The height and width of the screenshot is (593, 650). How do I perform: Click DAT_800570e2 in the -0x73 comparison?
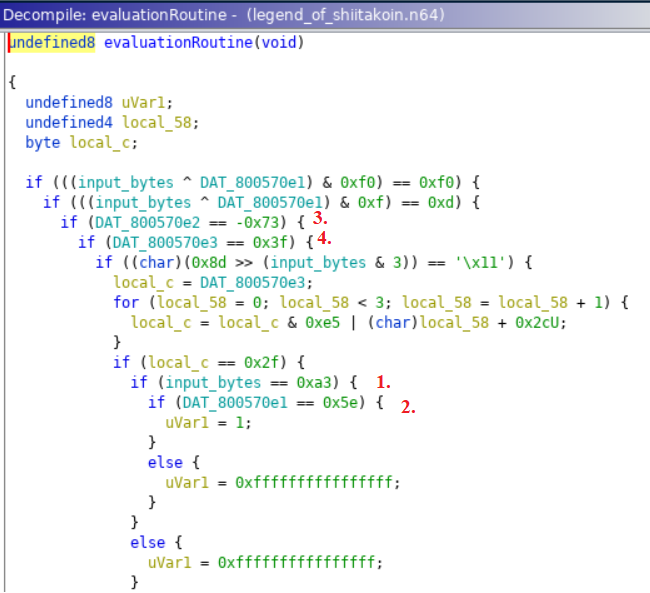point(147,222)
